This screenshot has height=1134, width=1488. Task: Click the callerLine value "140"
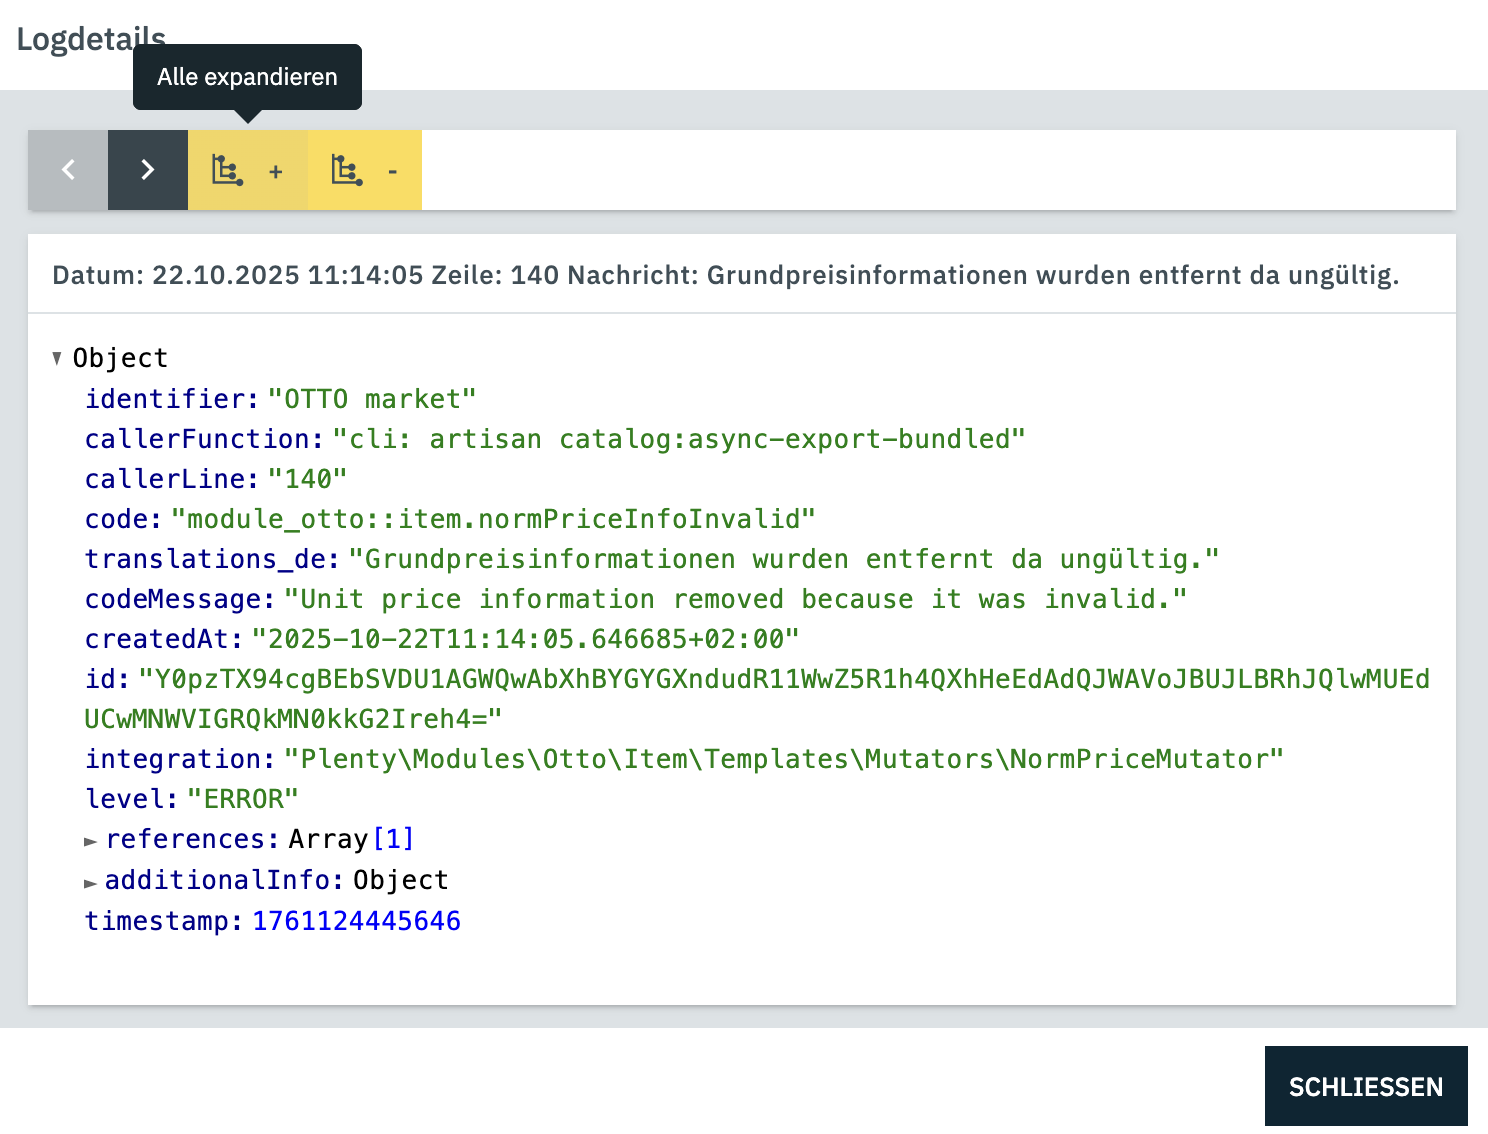308,479
